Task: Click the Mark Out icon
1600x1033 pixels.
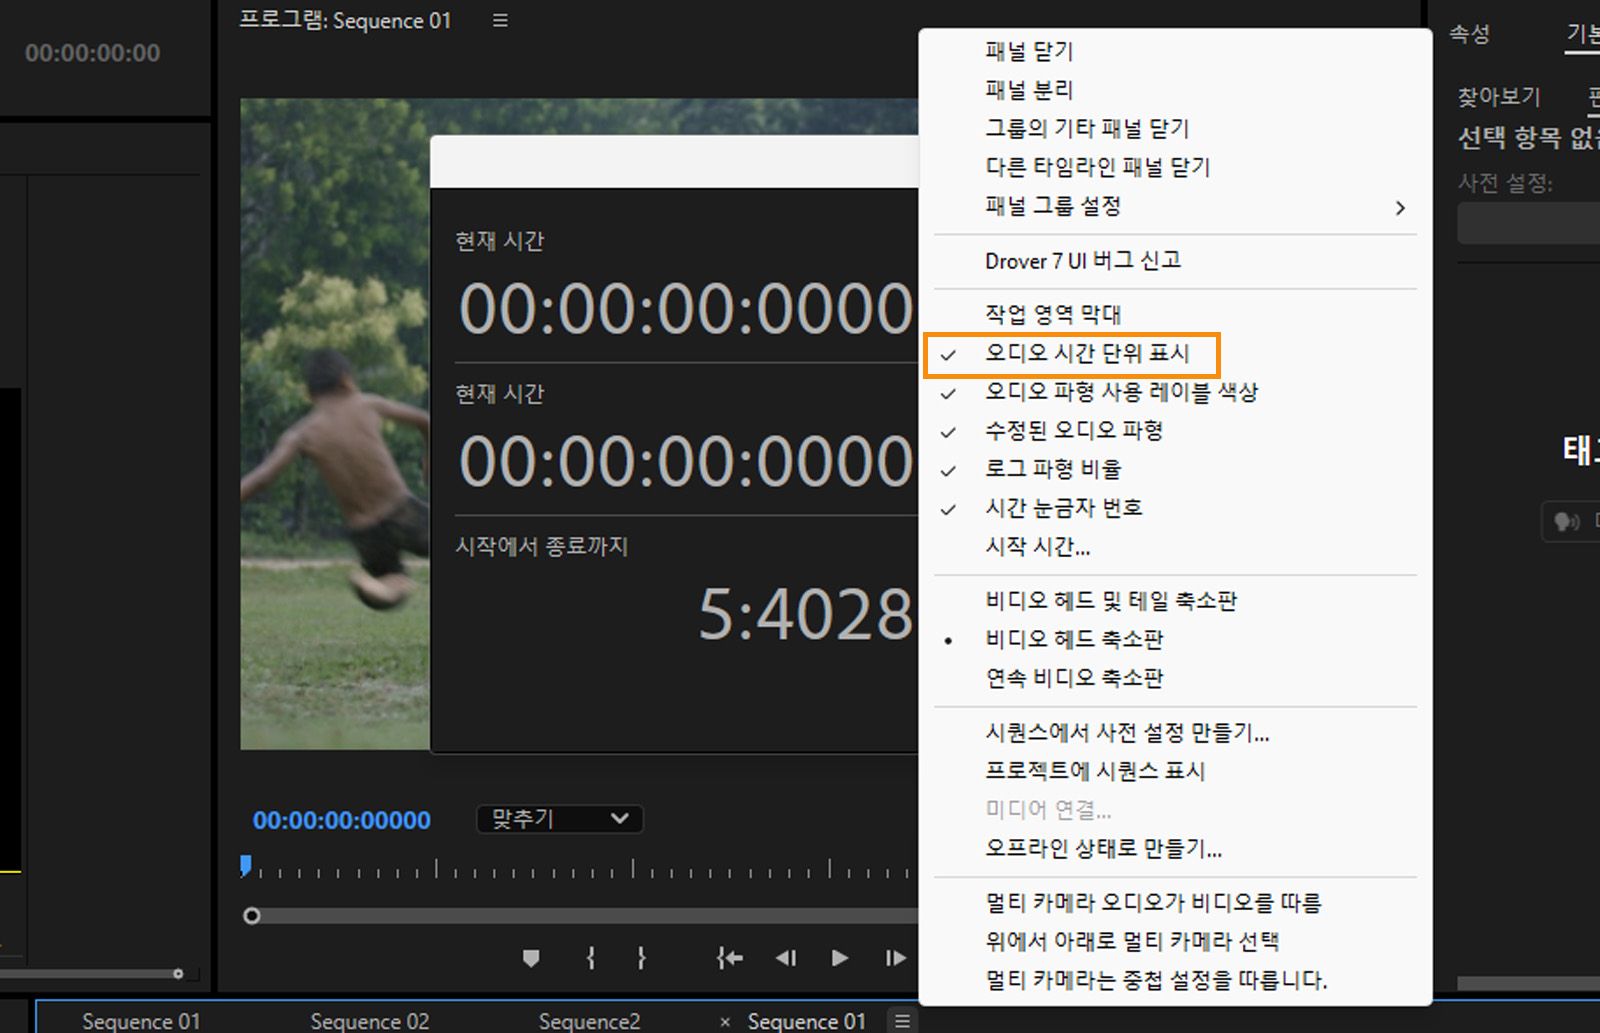Action: 640,958
